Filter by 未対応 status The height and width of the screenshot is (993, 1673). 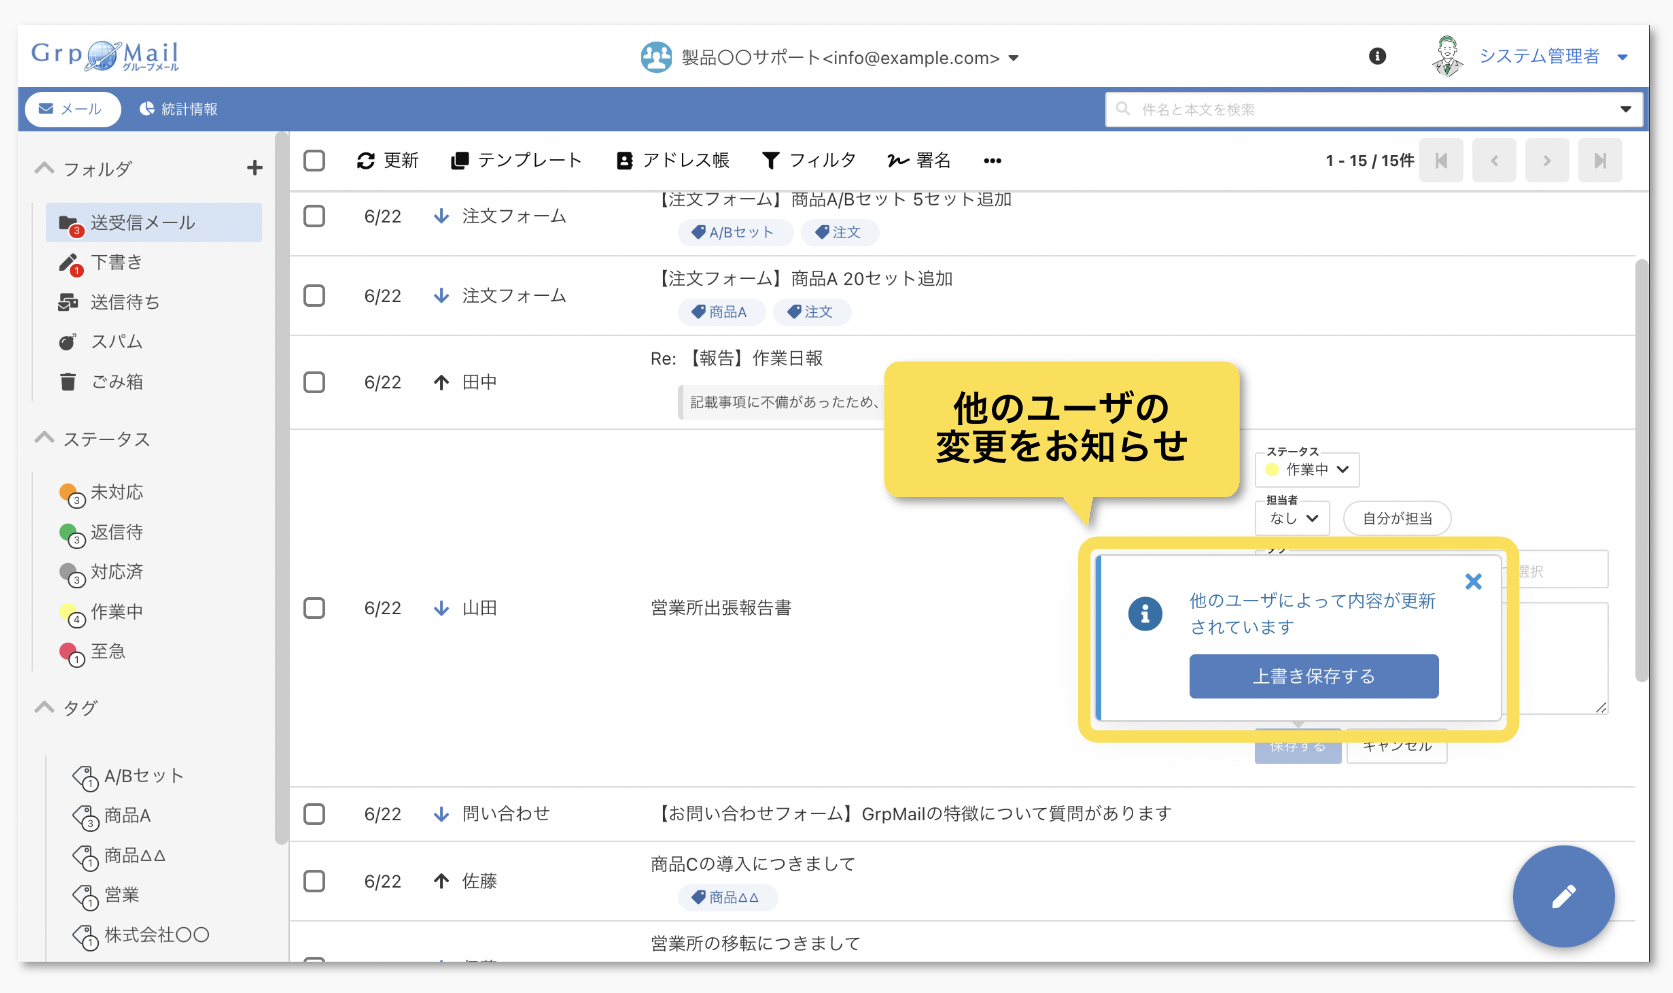[x=116, y=492]
